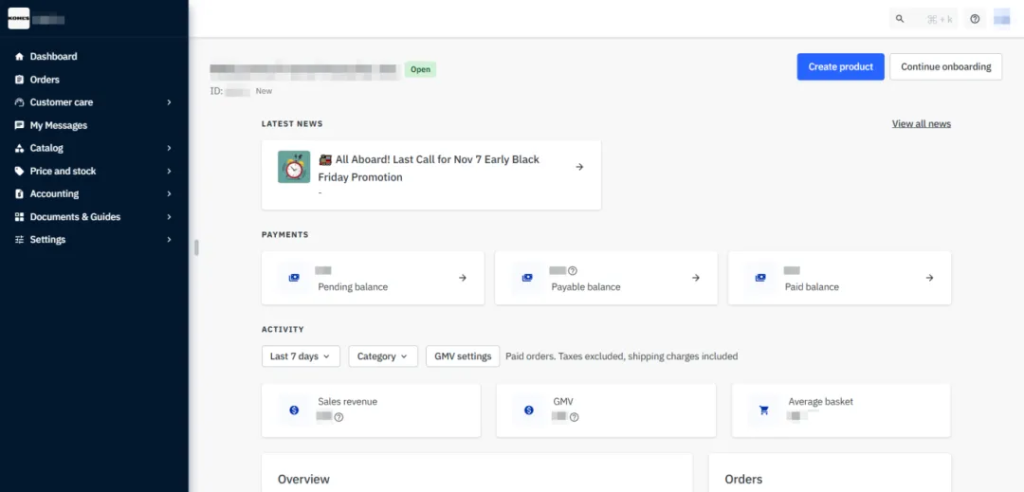The height and width of the screenshot is (492, 1024).
Task: Follow the View all news link
Action: (x=921, y=124)
